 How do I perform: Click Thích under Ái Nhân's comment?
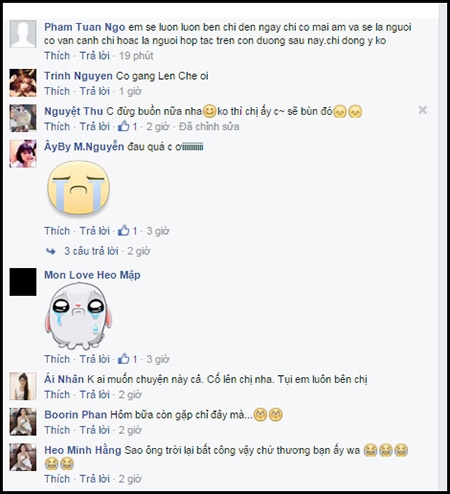click(x=57, y=394)
